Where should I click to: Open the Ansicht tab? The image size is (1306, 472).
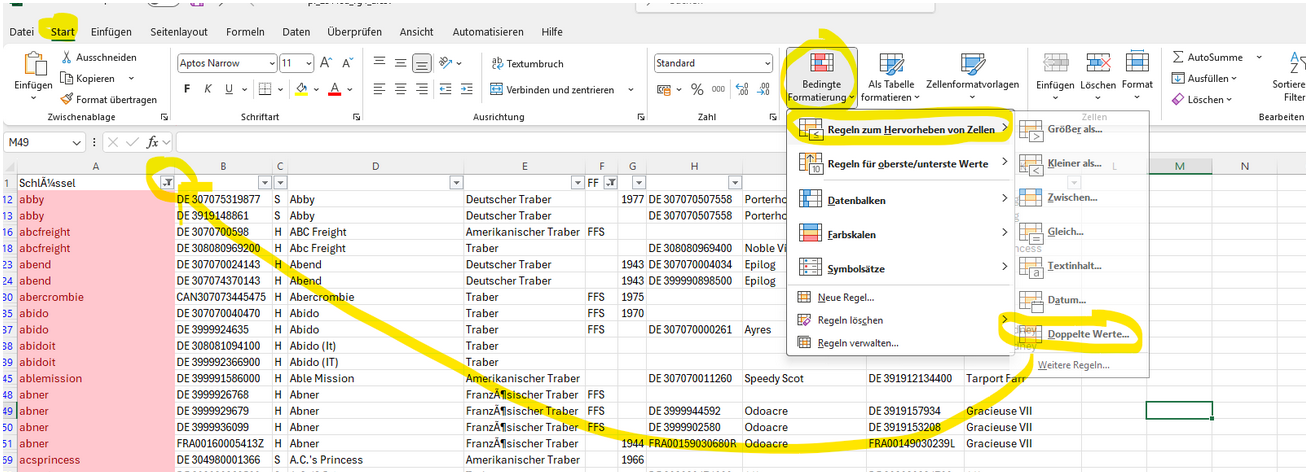[x=417, y=32]
